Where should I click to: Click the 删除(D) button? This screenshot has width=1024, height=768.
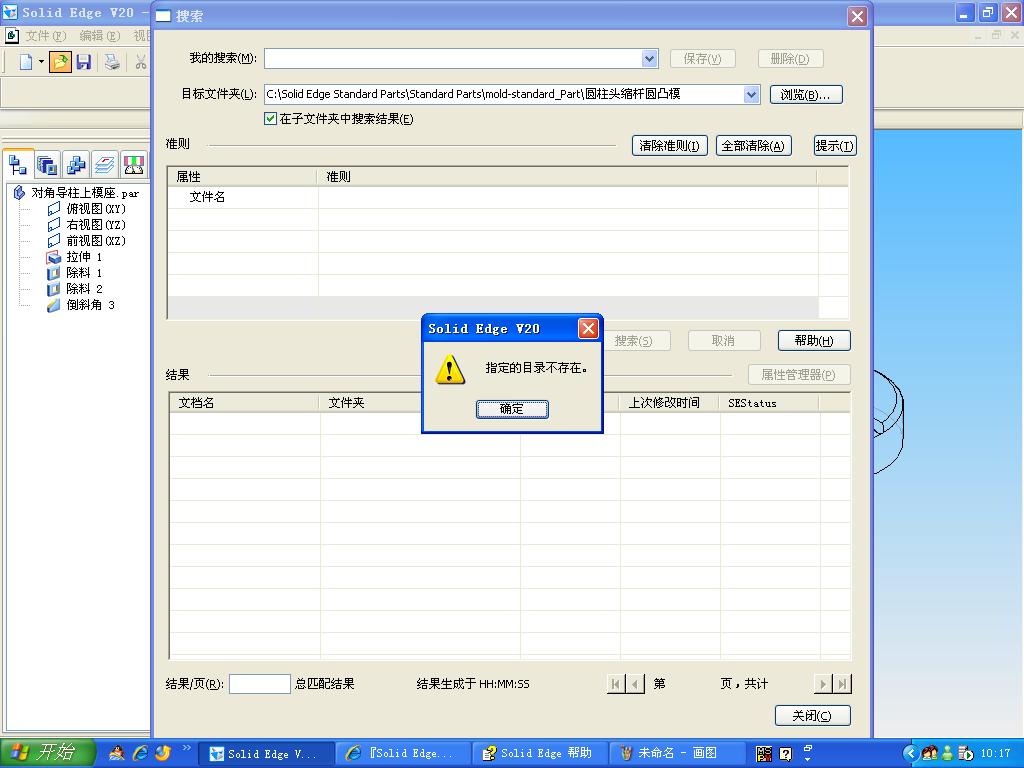(x=790, y=59)
